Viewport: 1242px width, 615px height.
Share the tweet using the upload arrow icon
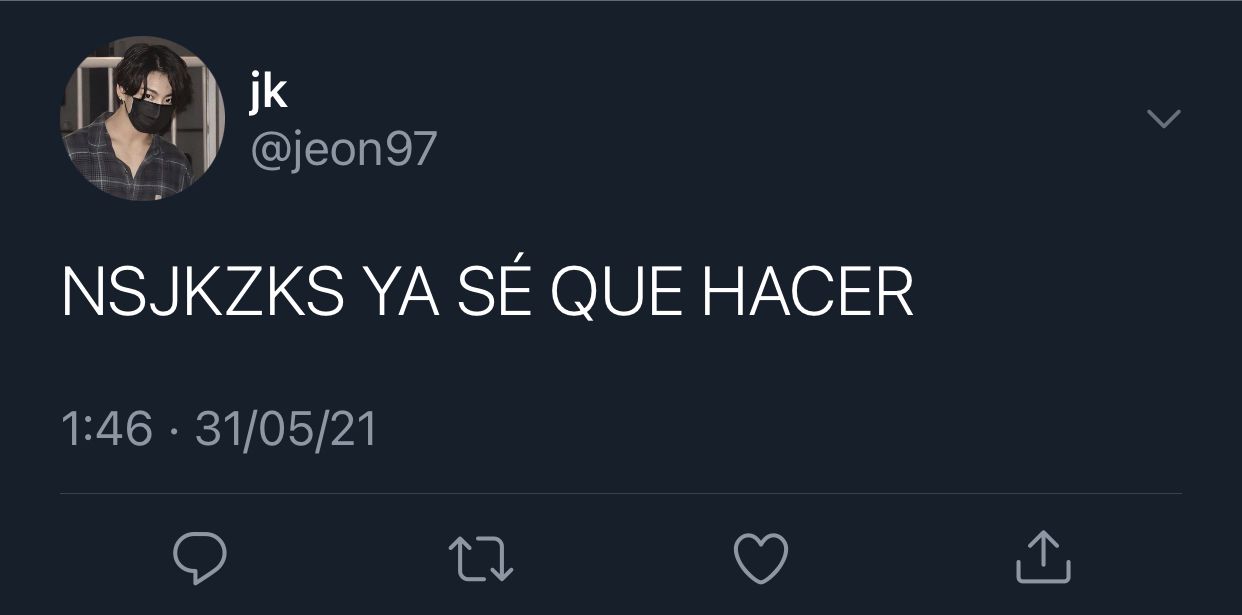coord(1043,557)
